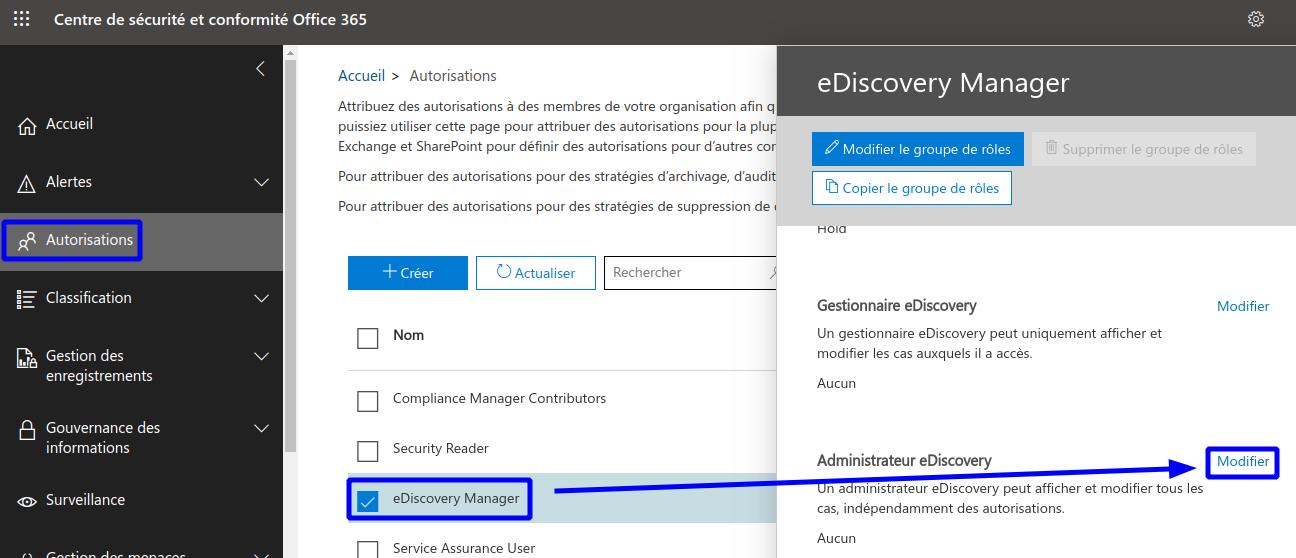Screen dimensions: 1296x558
Task: Click Modifier le groupe de rôles
Action: click(x=918, y=149)
